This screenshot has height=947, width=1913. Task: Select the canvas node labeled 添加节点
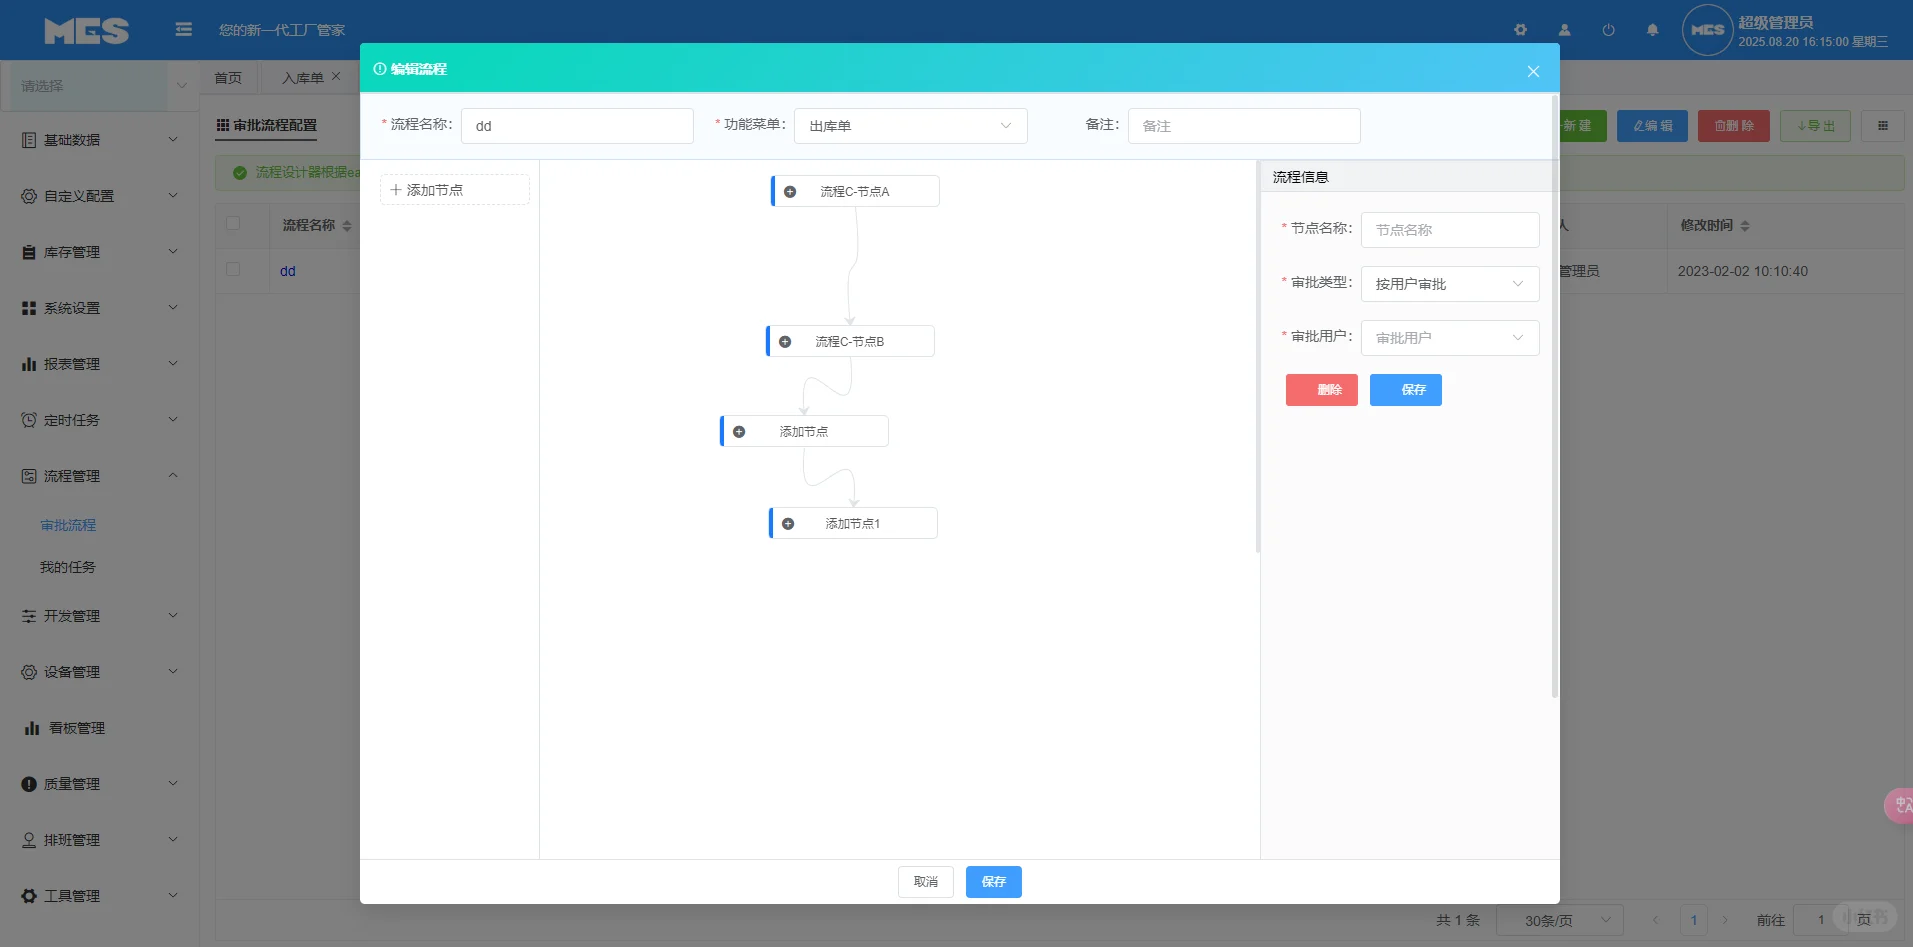[804, 431]
